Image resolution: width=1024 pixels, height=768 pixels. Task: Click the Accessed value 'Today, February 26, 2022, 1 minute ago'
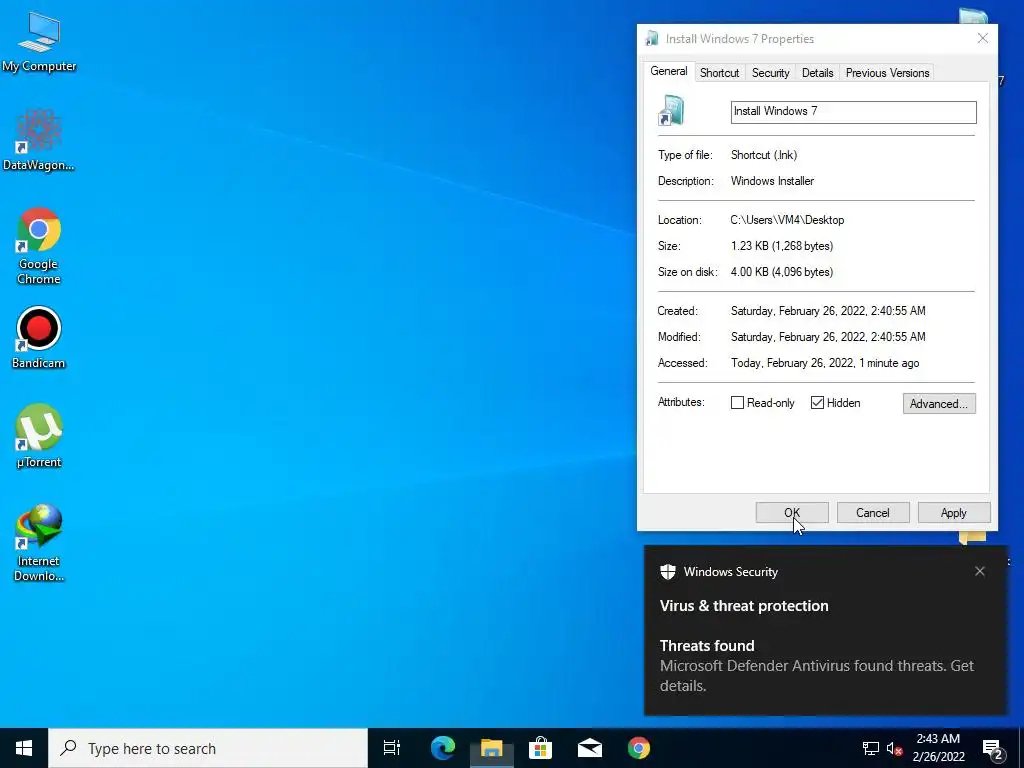[x=825, y=363]
